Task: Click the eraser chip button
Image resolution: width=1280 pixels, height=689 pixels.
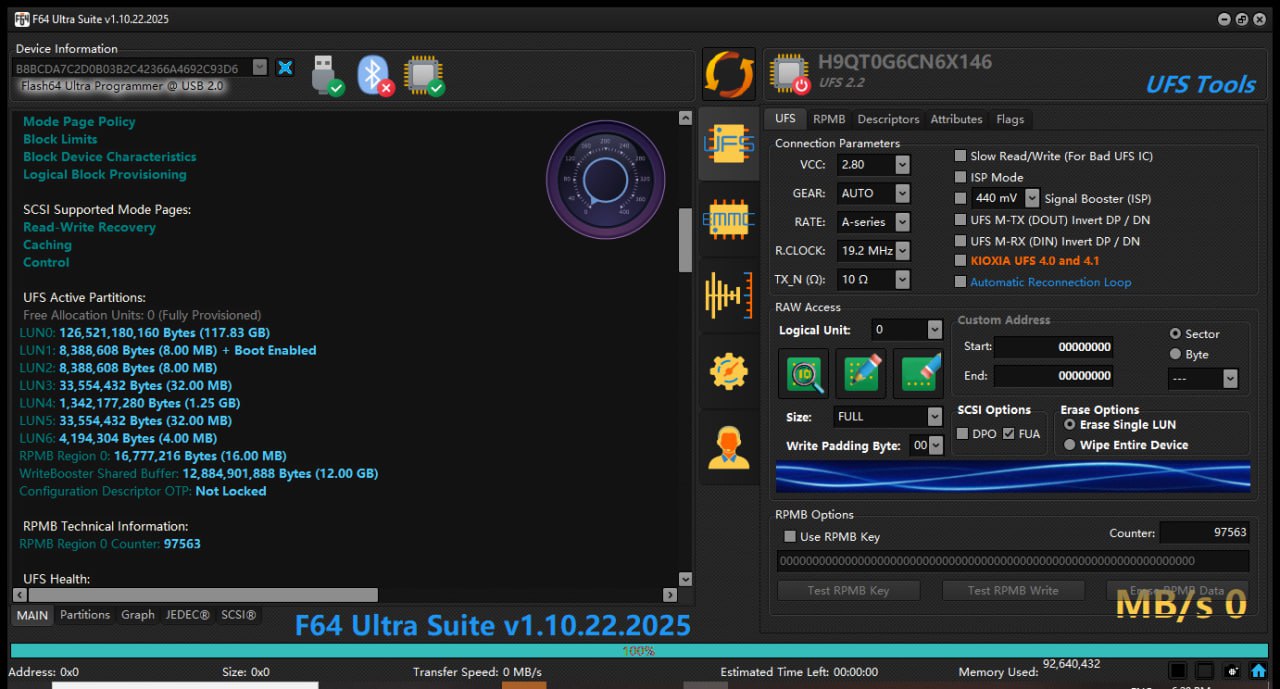Action: (x=918, y=373)
